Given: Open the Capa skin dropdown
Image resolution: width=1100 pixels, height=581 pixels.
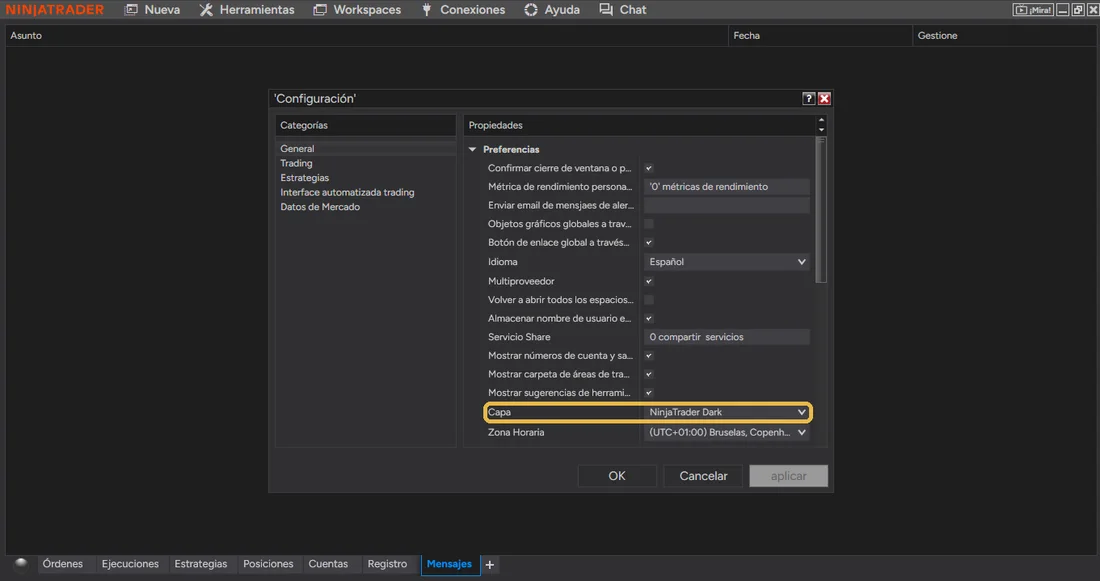Looking at the screenshot, I should [x=726, y=412].
